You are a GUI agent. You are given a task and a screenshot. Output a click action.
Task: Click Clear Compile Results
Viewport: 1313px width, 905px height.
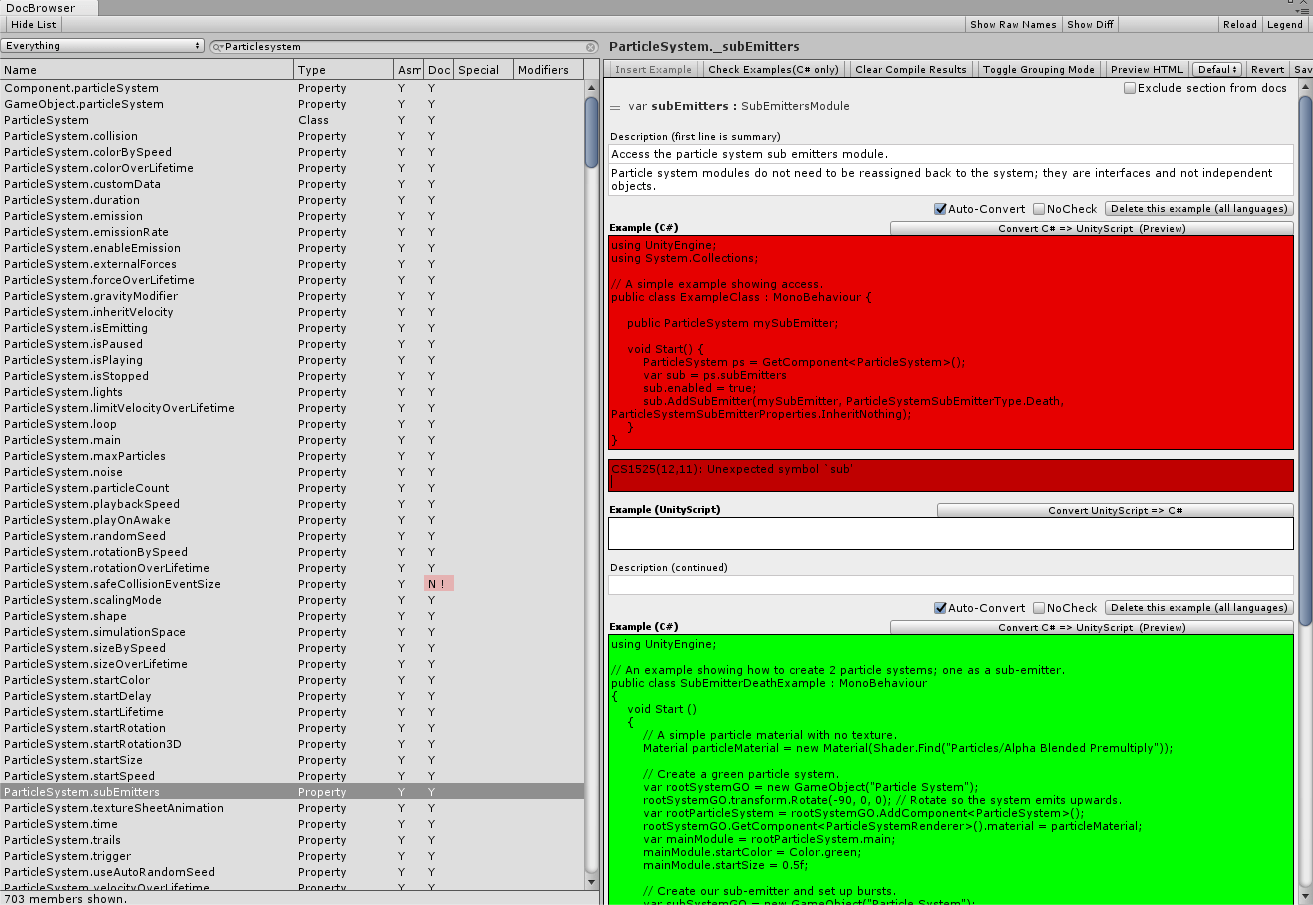click(x=911, y=69)
